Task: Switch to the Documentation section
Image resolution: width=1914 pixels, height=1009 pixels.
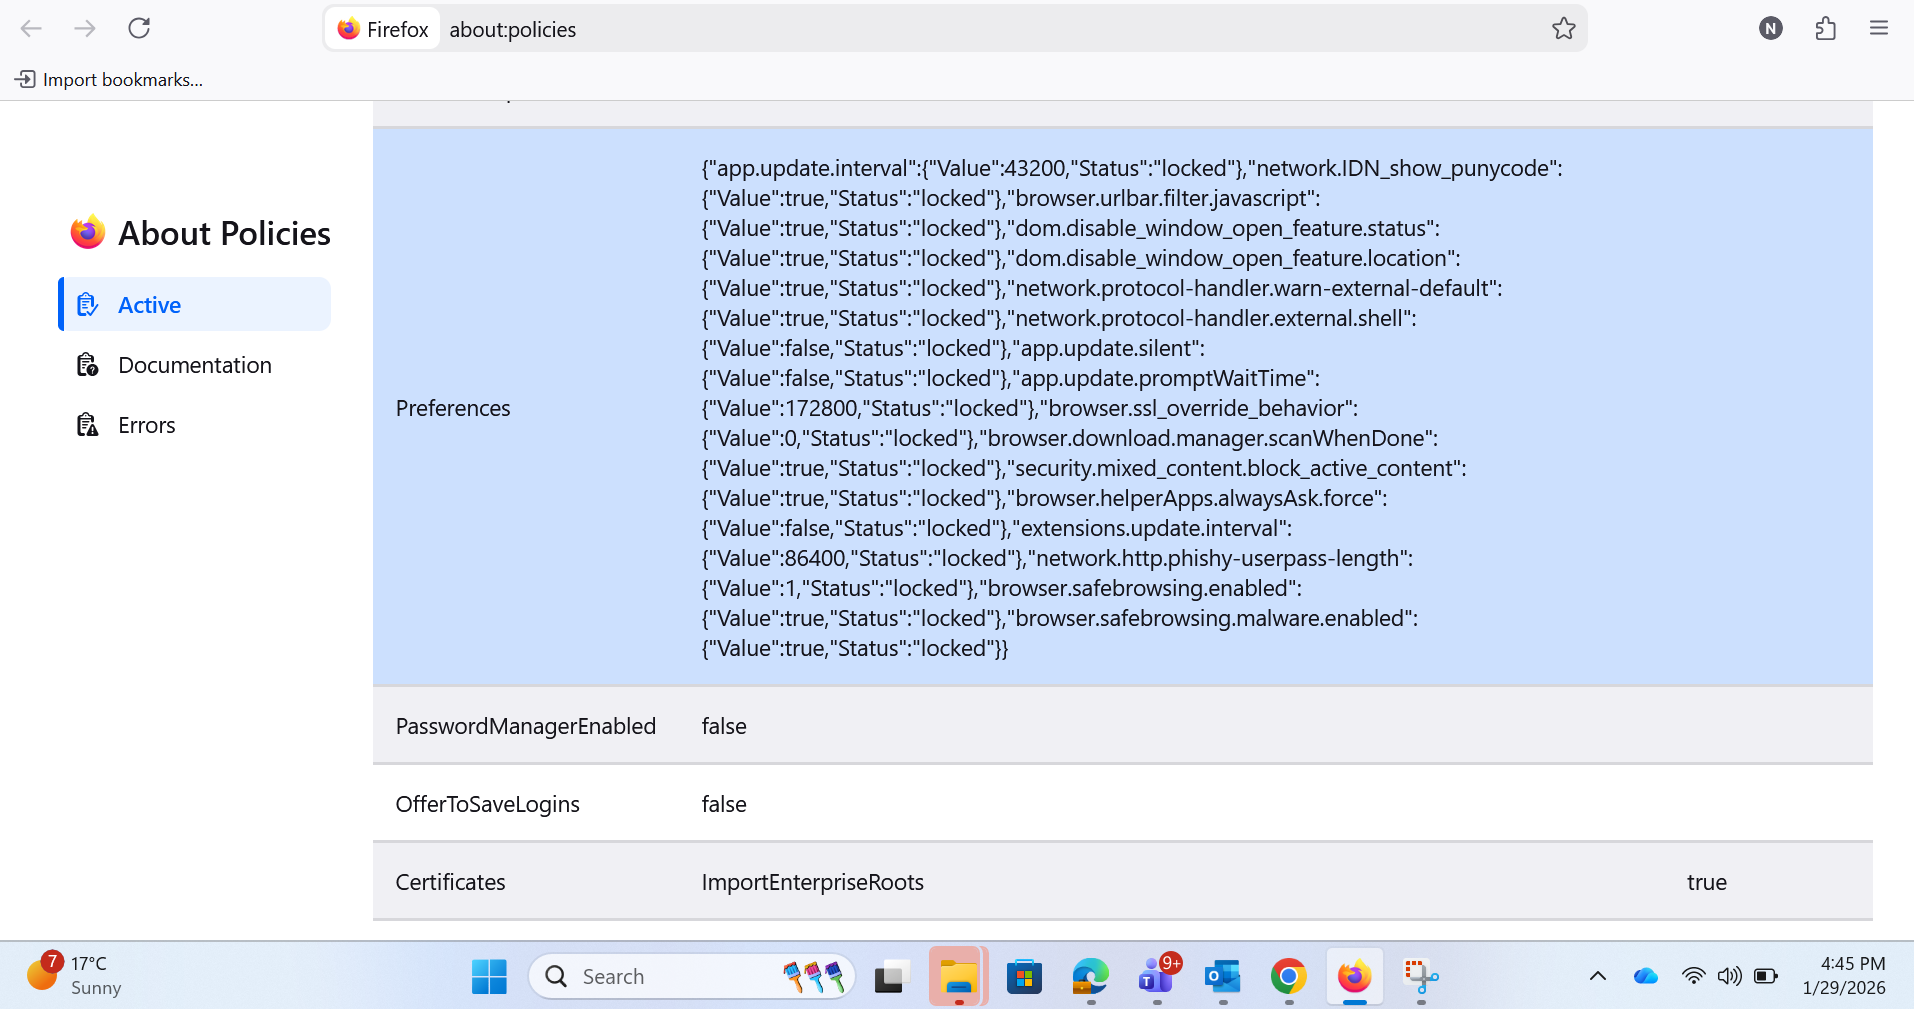Action: coord(195,365)
